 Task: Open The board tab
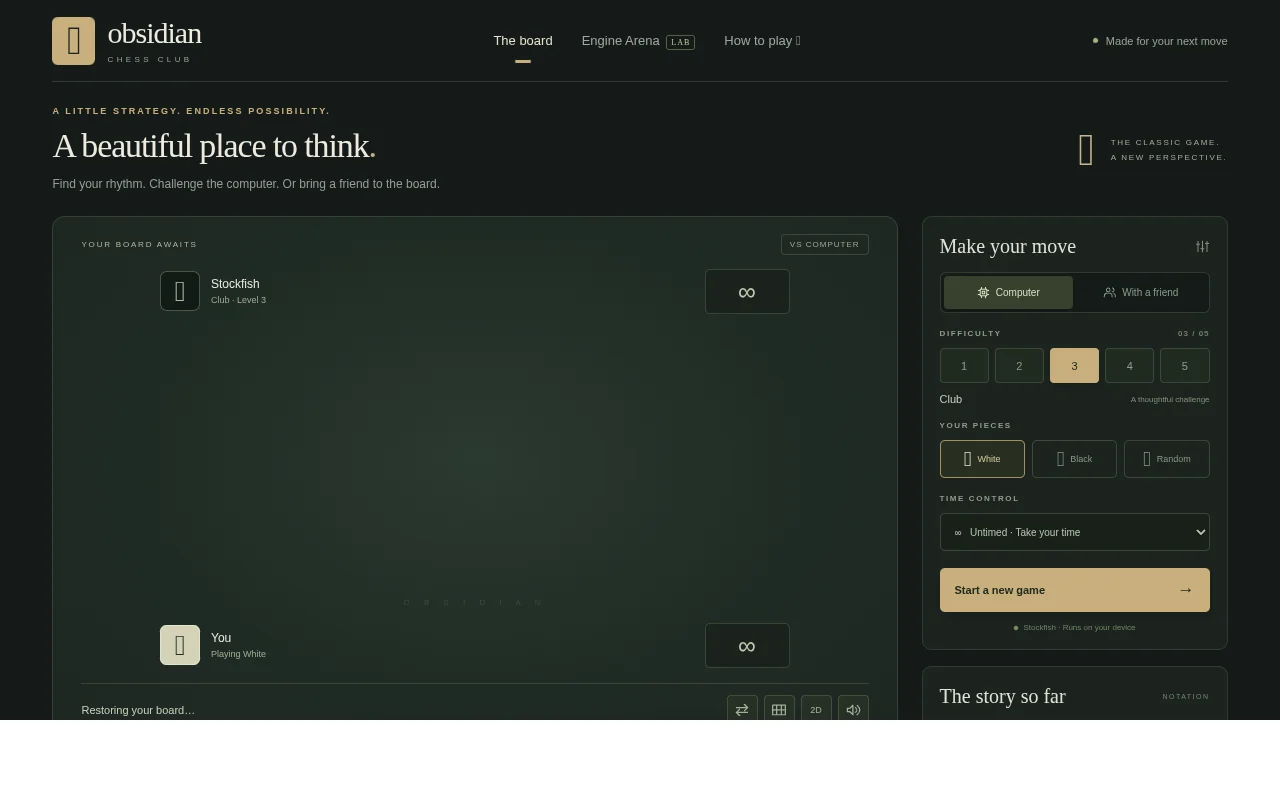click(x=523, y=41)
